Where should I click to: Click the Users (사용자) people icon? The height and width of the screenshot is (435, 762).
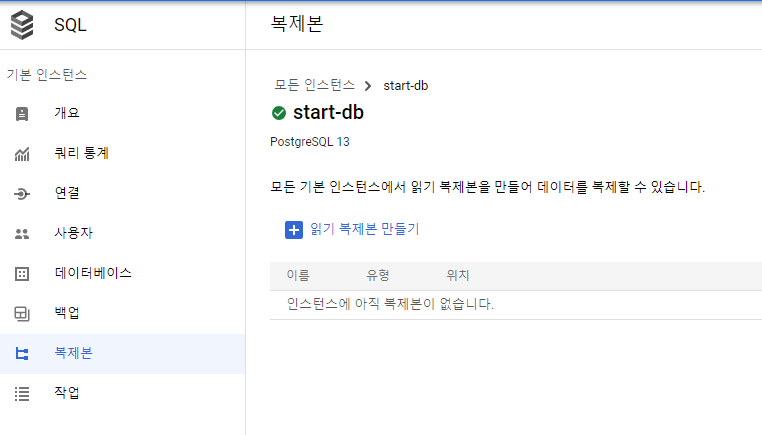click(x=22, y=234)
